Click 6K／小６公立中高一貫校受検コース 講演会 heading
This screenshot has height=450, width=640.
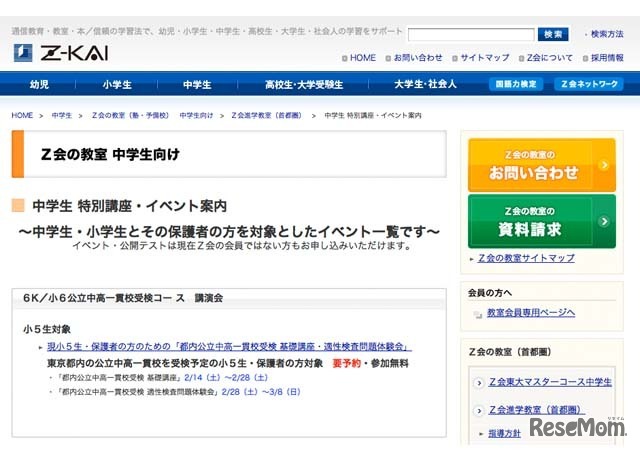click(x=123, y=298)
